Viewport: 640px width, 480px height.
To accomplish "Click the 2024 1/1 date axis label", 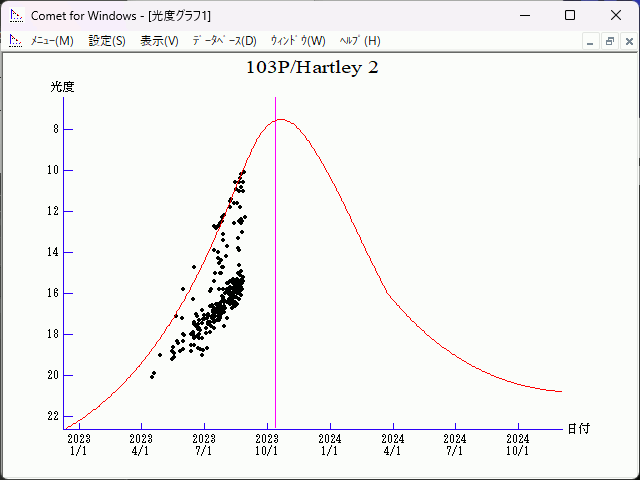I will [x=330, y=445].
